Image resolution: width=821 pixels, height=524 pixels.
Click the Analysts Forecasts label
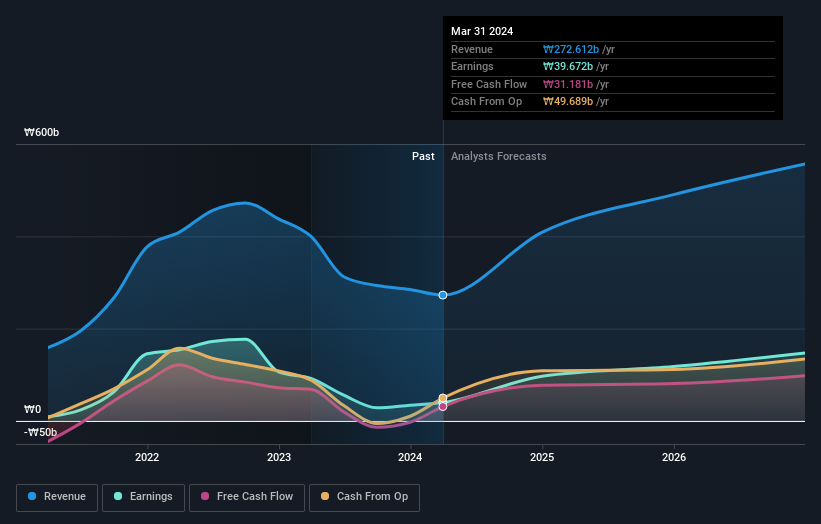coord(498,156)
